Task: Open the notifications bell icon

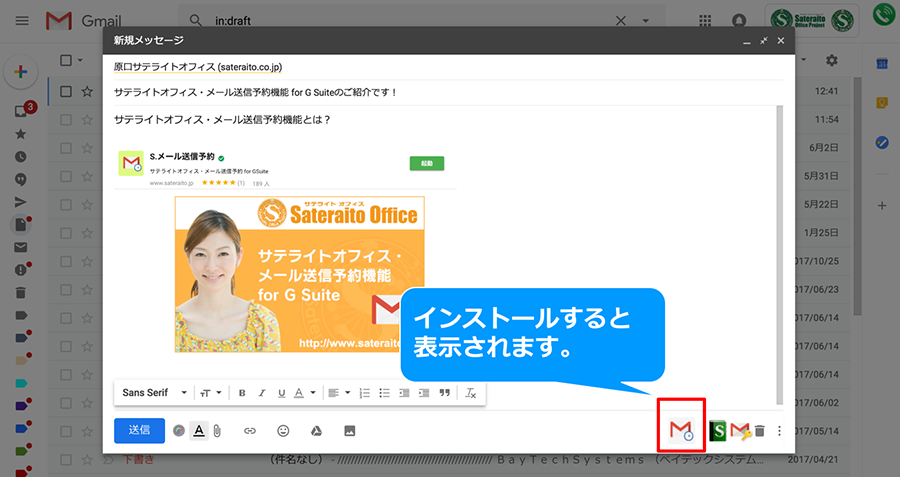Action: click(739, 21)
